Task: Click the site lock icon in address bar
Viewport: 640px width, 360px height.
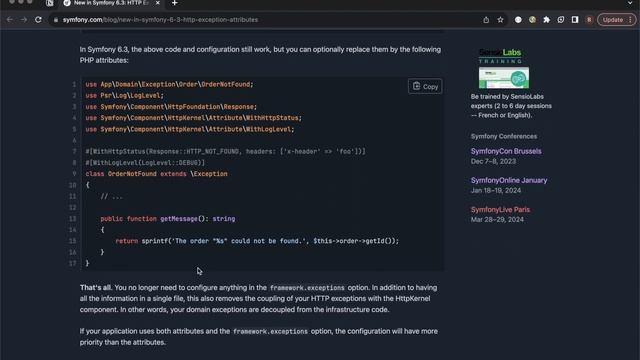Action: click(x=56, y=20)
